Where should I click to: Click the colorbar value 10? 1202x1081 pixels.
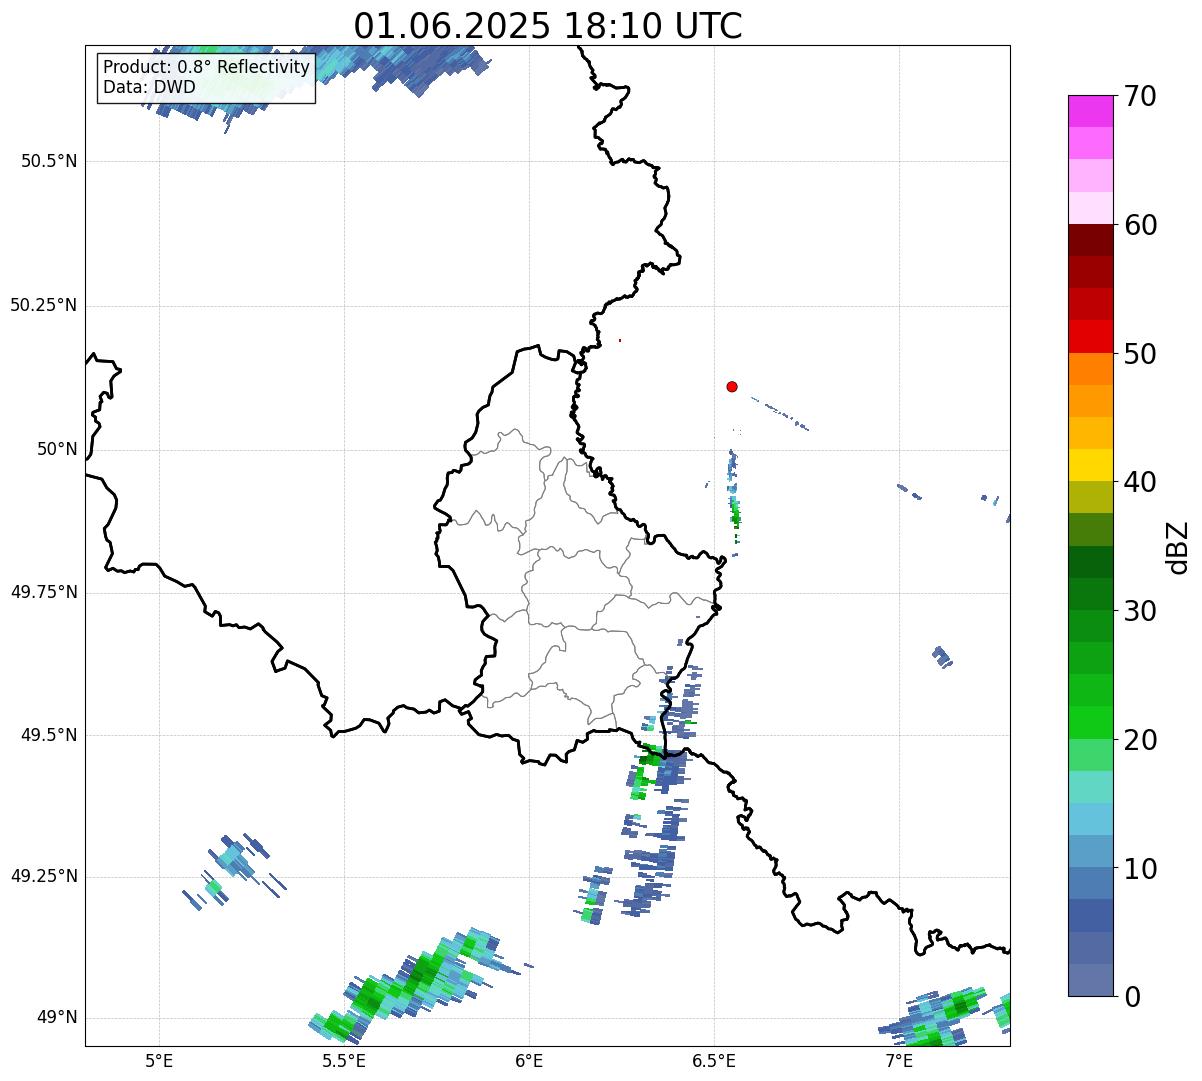pos(1140,869)
